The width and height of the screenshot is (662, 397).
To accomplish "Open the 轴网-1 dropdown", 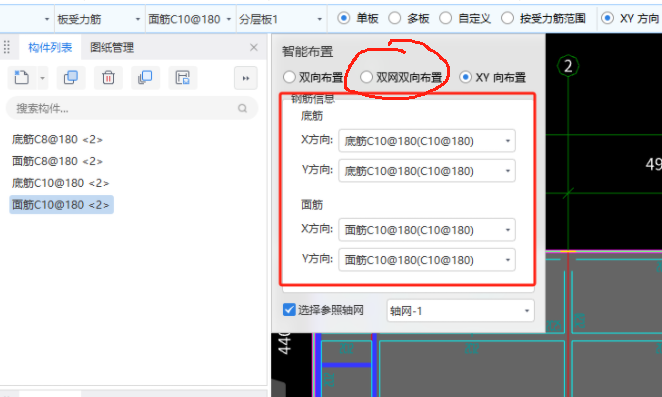I will click(461, 311).
